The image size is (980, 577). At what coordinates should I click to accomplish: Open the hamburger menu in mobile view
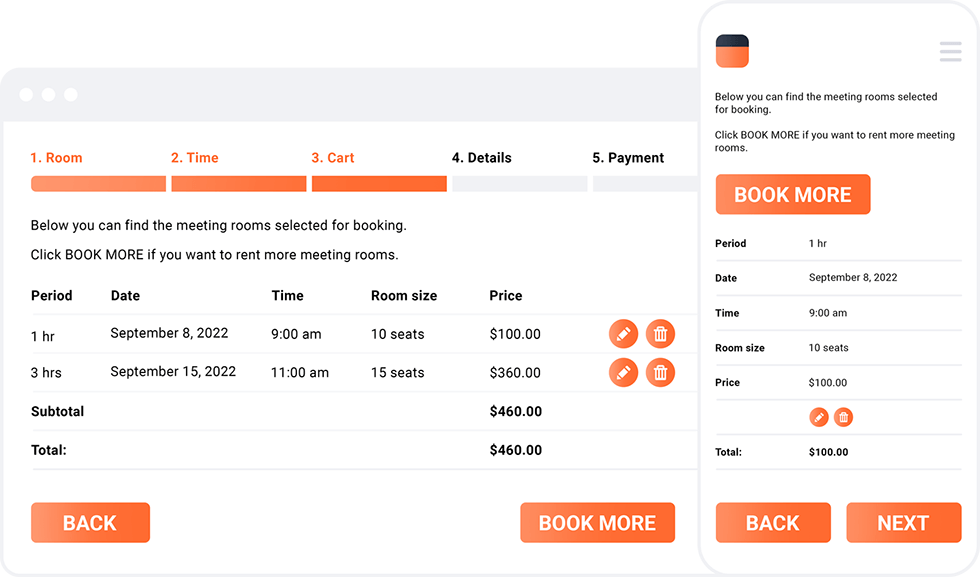950,51
